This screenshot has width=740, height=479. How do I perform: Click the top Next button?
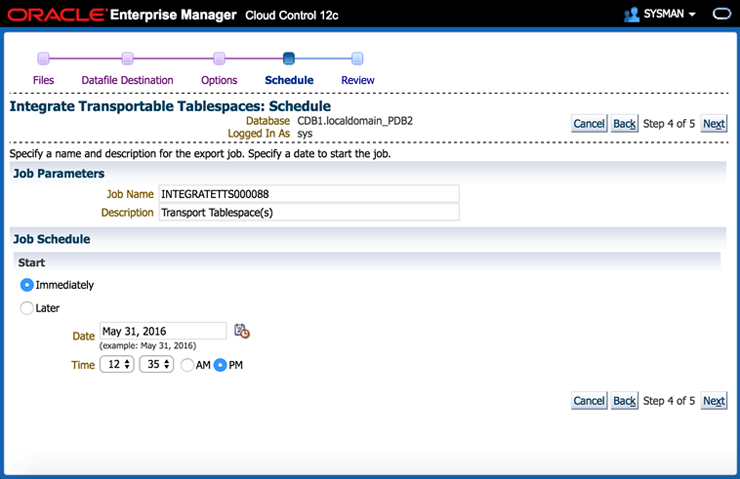(x=714, y=124)
